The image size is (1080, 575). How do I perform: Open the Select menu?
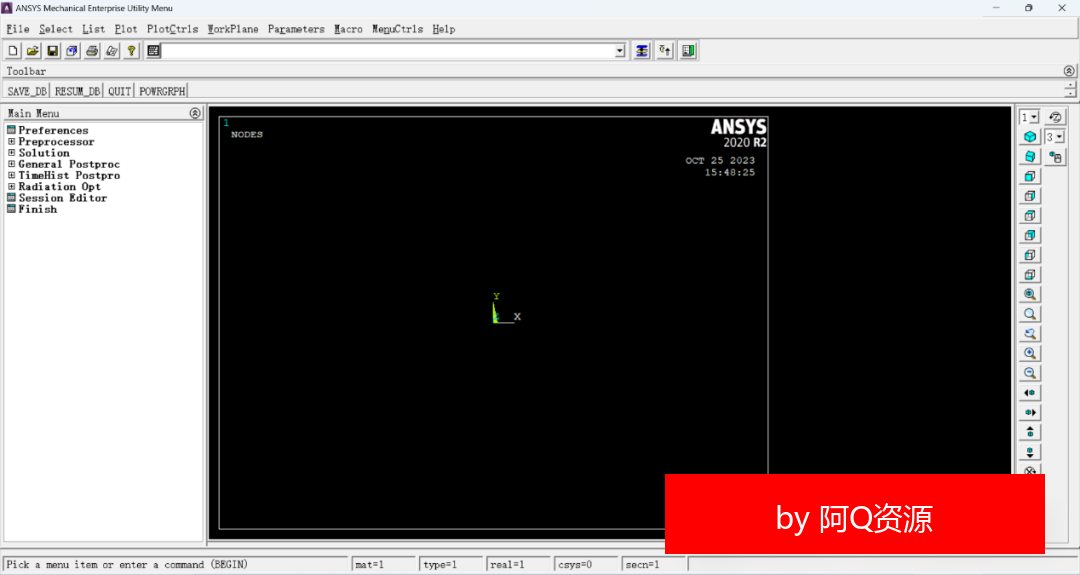[56, 29]
